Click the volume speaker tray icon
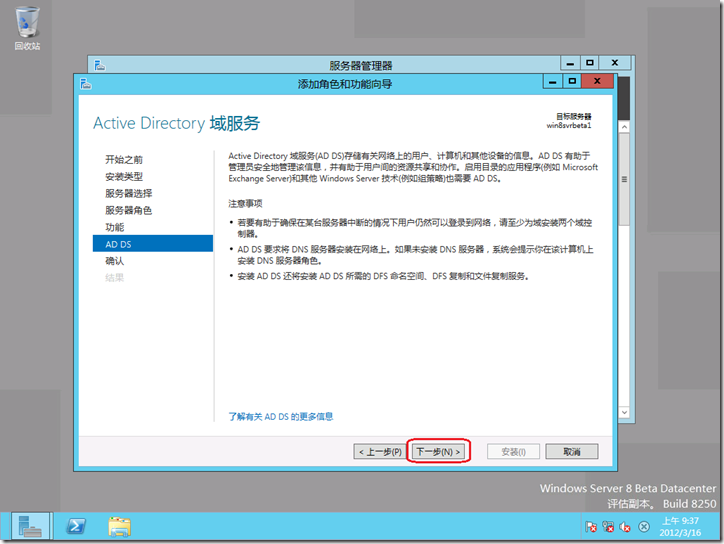The width and height of the screenshot is (724, 544). click(625, 527)
